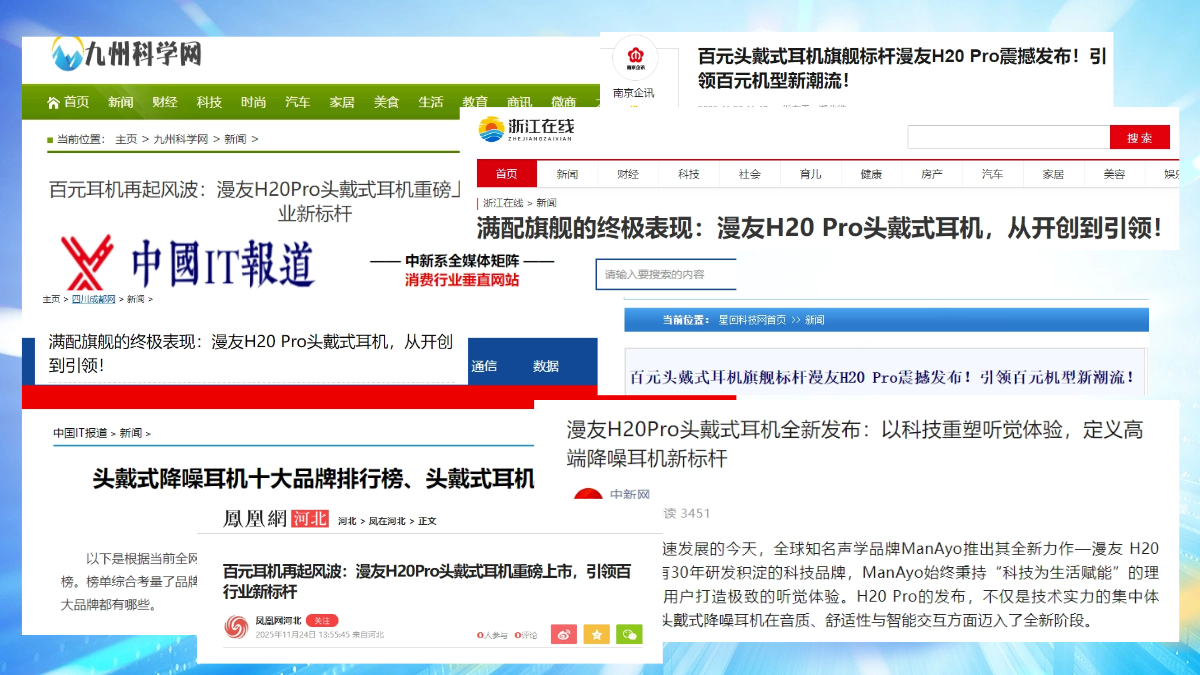
Task: Select 美容 tab on 浙江在线 navigation
Action: (x=1114, y=174)
